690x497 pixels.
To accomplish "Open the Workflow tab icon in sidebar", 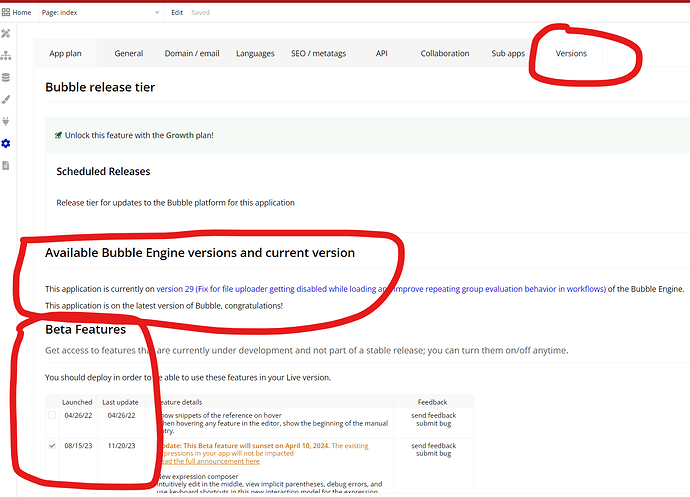I will click(6, 55).
